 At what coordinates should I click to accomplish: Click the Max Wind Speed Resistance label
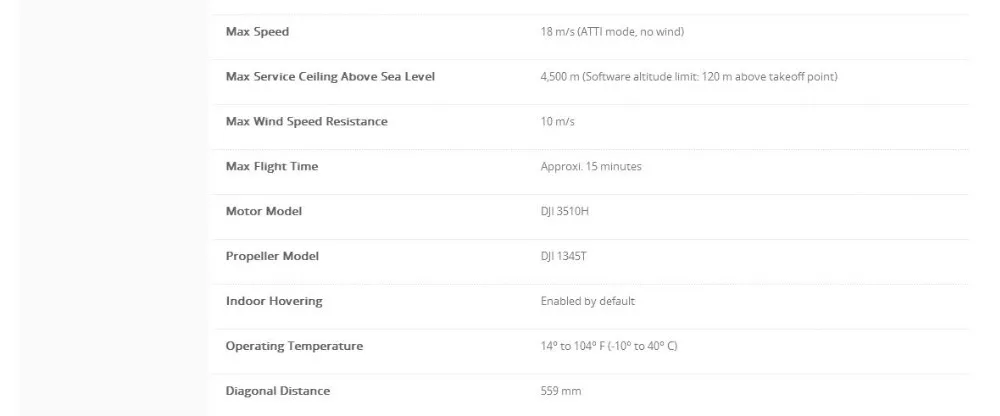coord(307,121)
